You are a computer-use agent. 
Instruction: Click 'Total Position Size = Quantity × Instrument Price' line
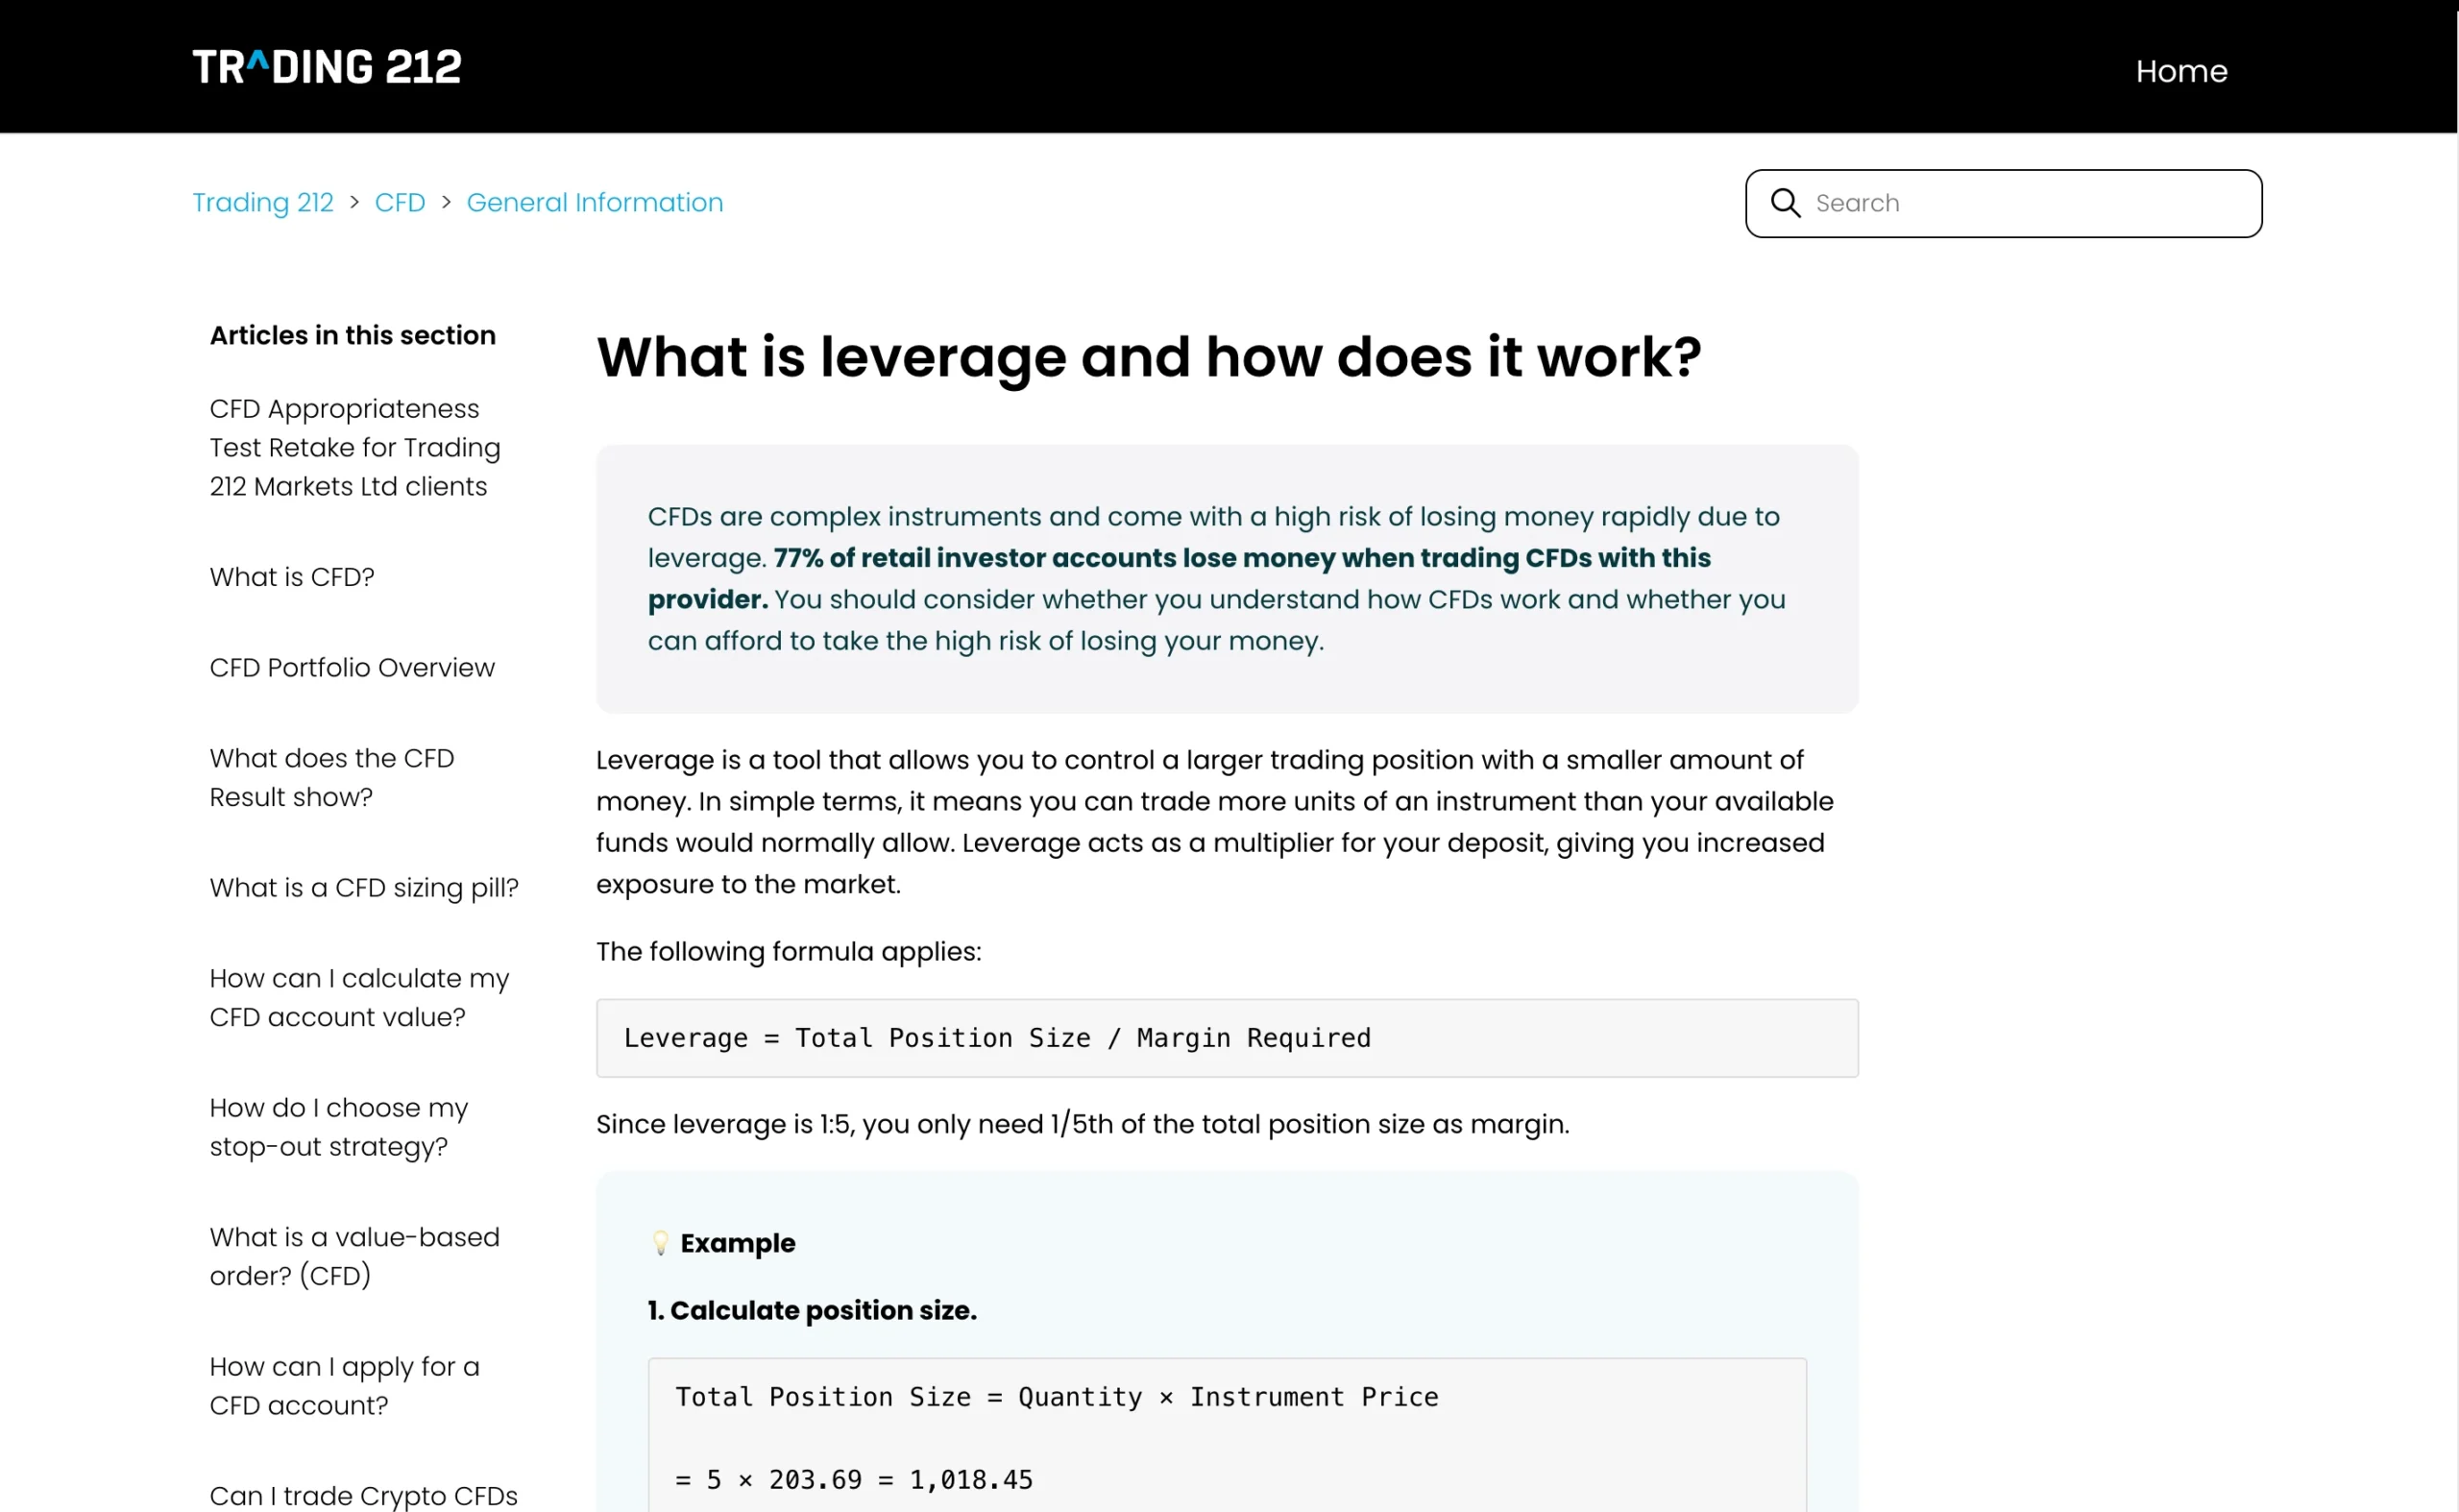(1057, 1397)
